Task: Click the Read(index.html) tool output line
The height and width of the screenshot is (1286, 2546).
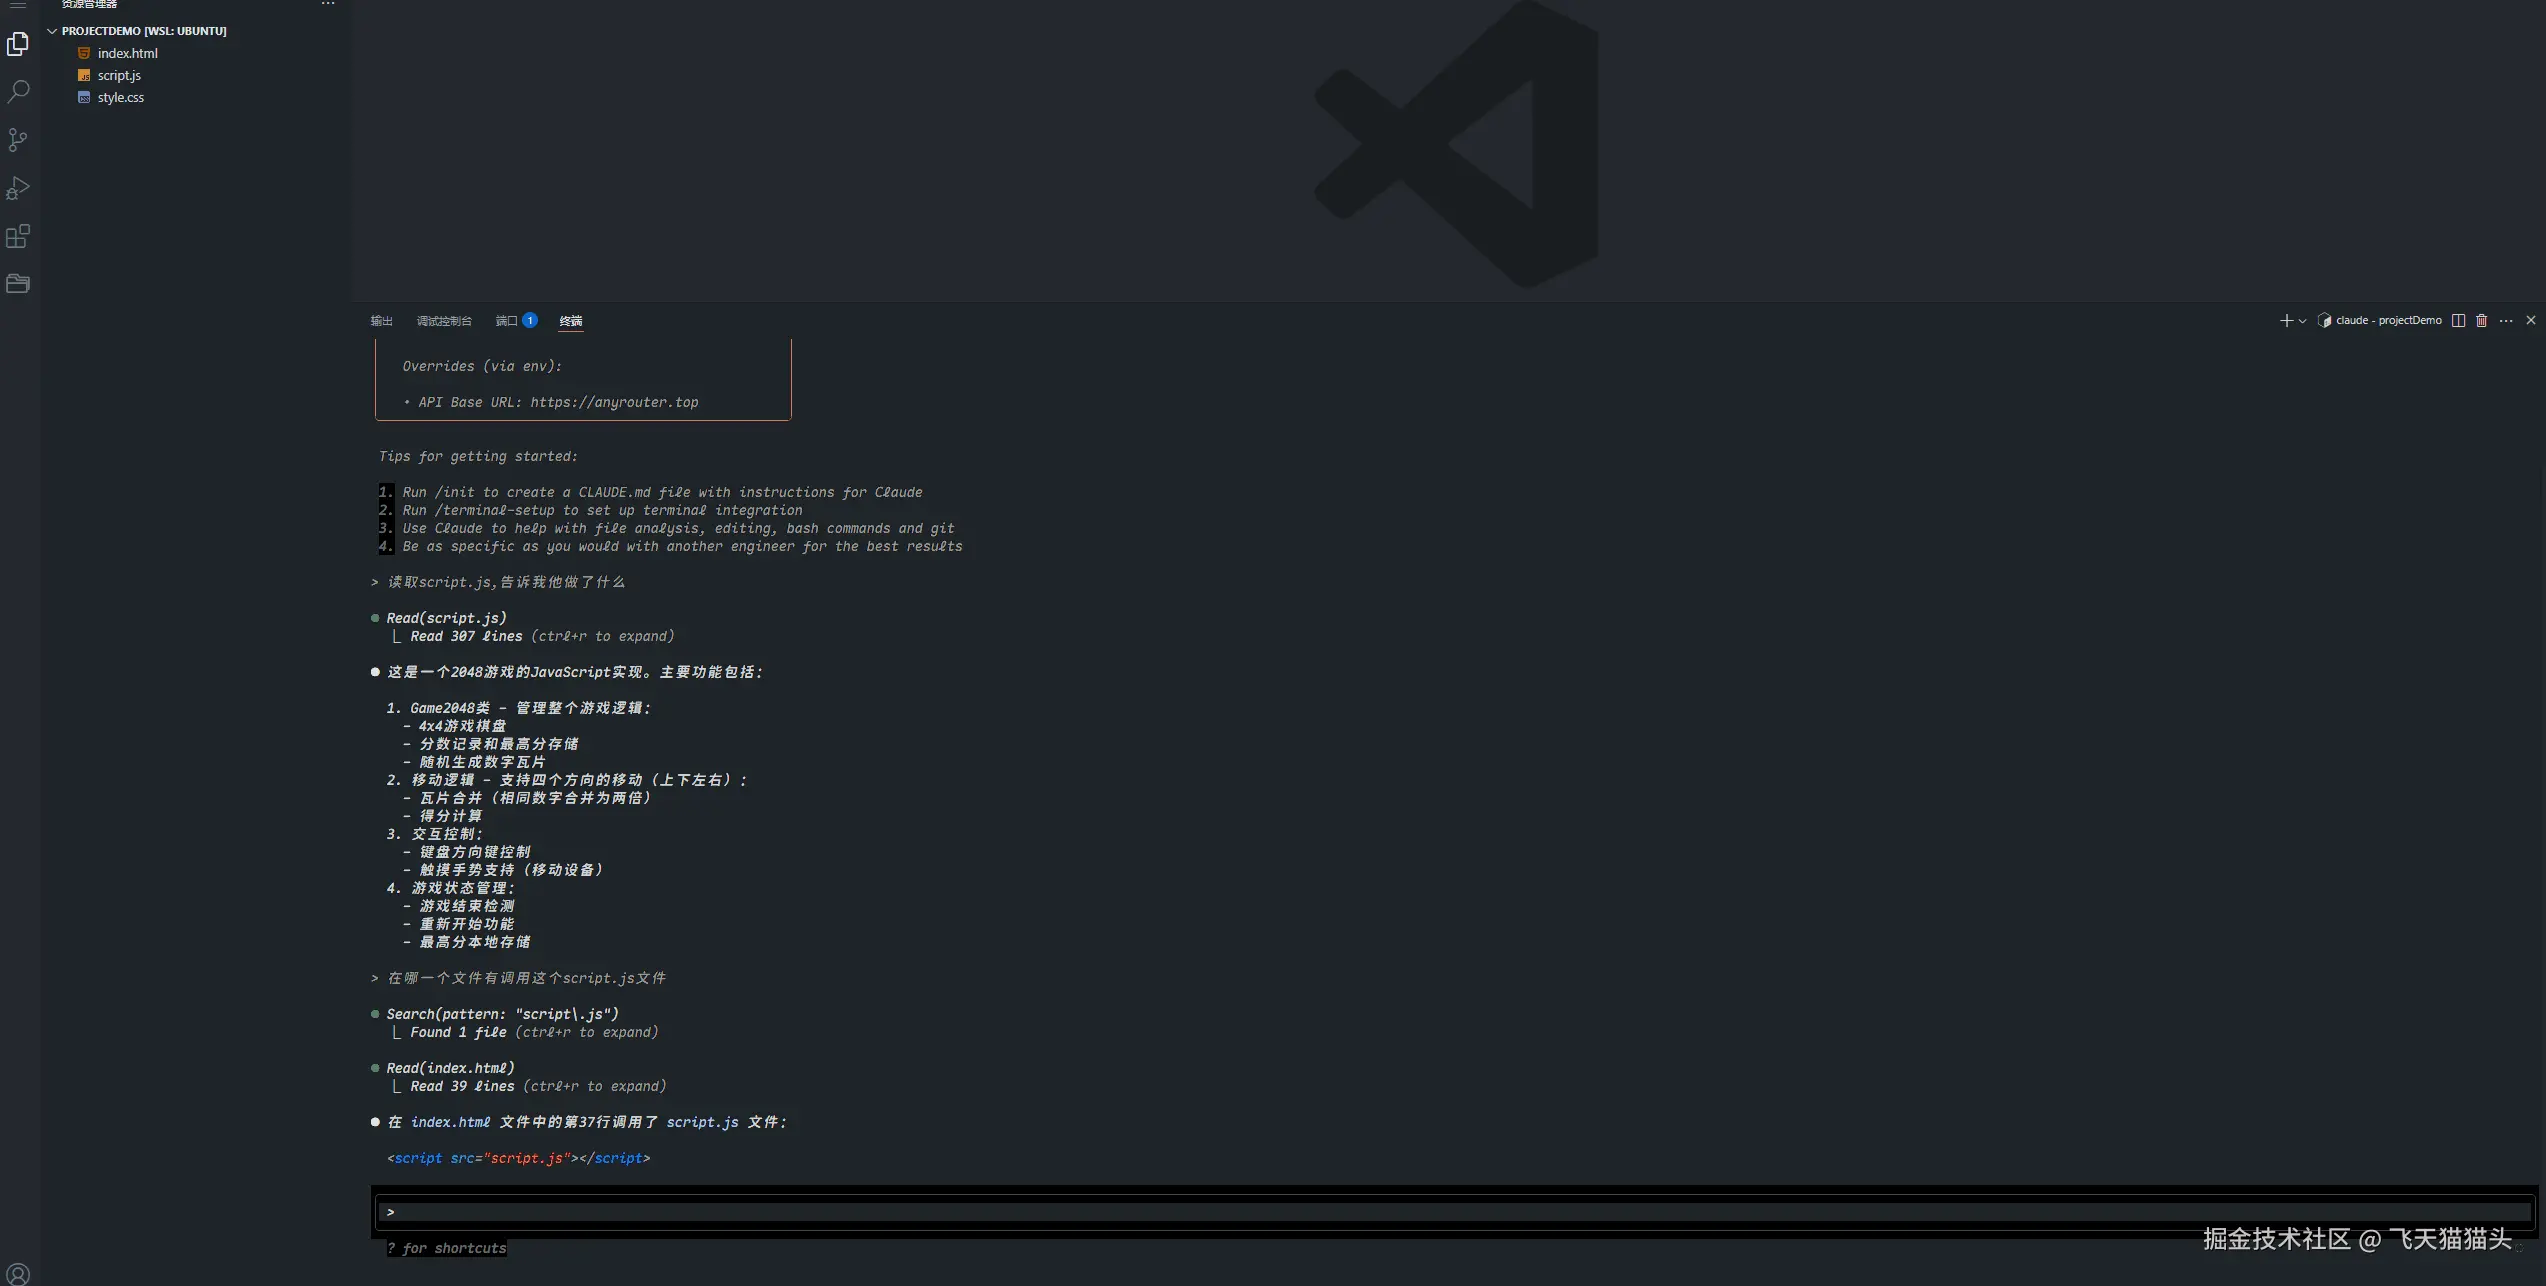Action: pos(450,1068)
